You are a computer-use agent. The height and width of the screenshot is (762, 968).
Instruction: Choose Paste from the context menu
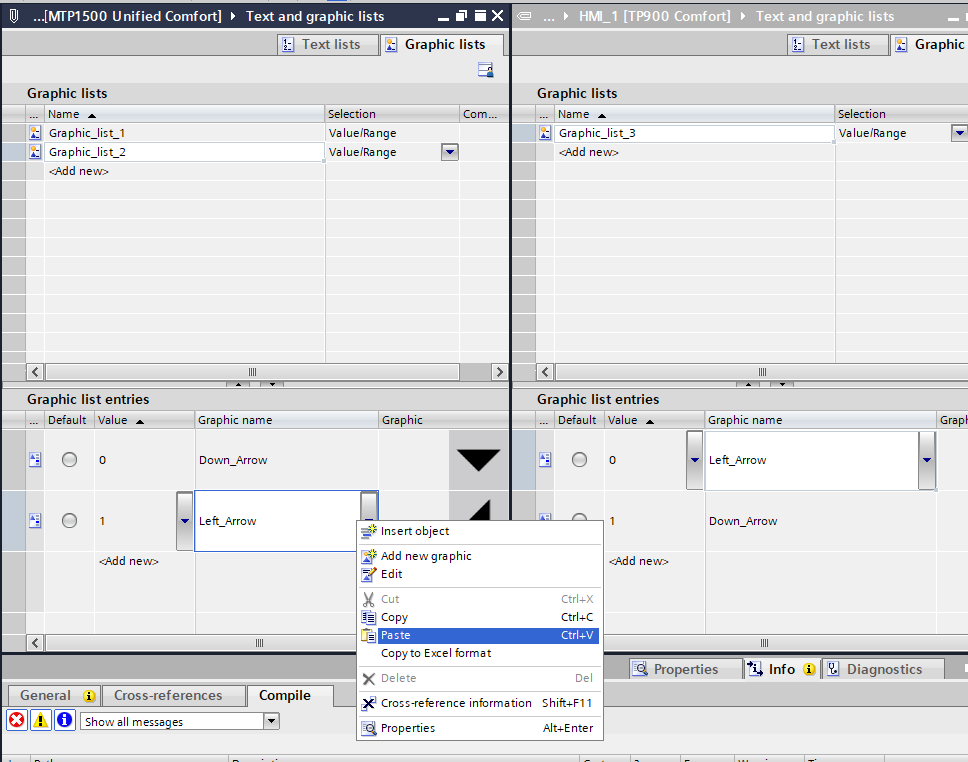479,635
